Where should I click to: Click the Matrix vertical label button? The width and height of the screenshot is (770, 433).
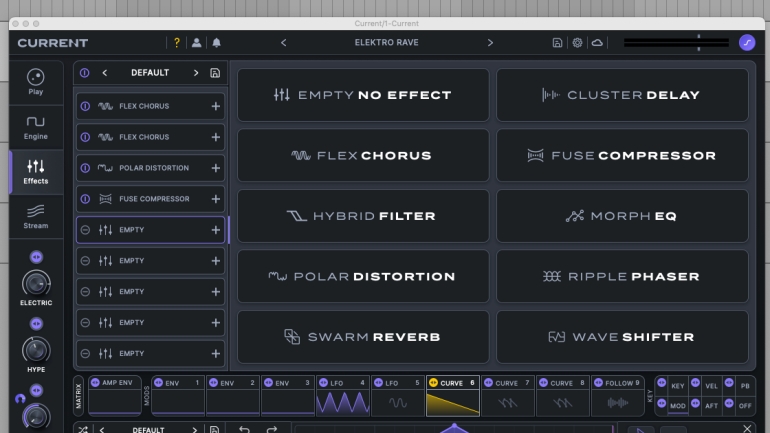coord(79,397)
